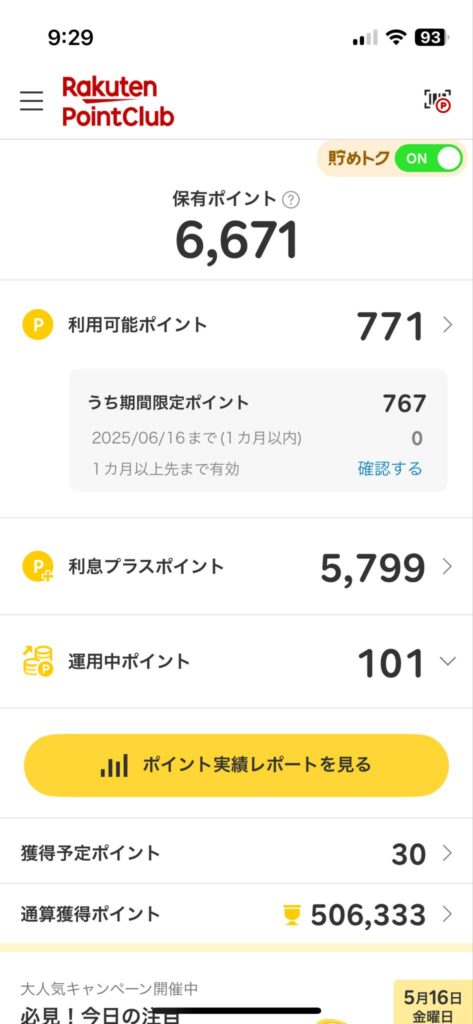Tap the うち期間限定ポイント info box
473x1024 pixels.
click(x=258, y=430)
